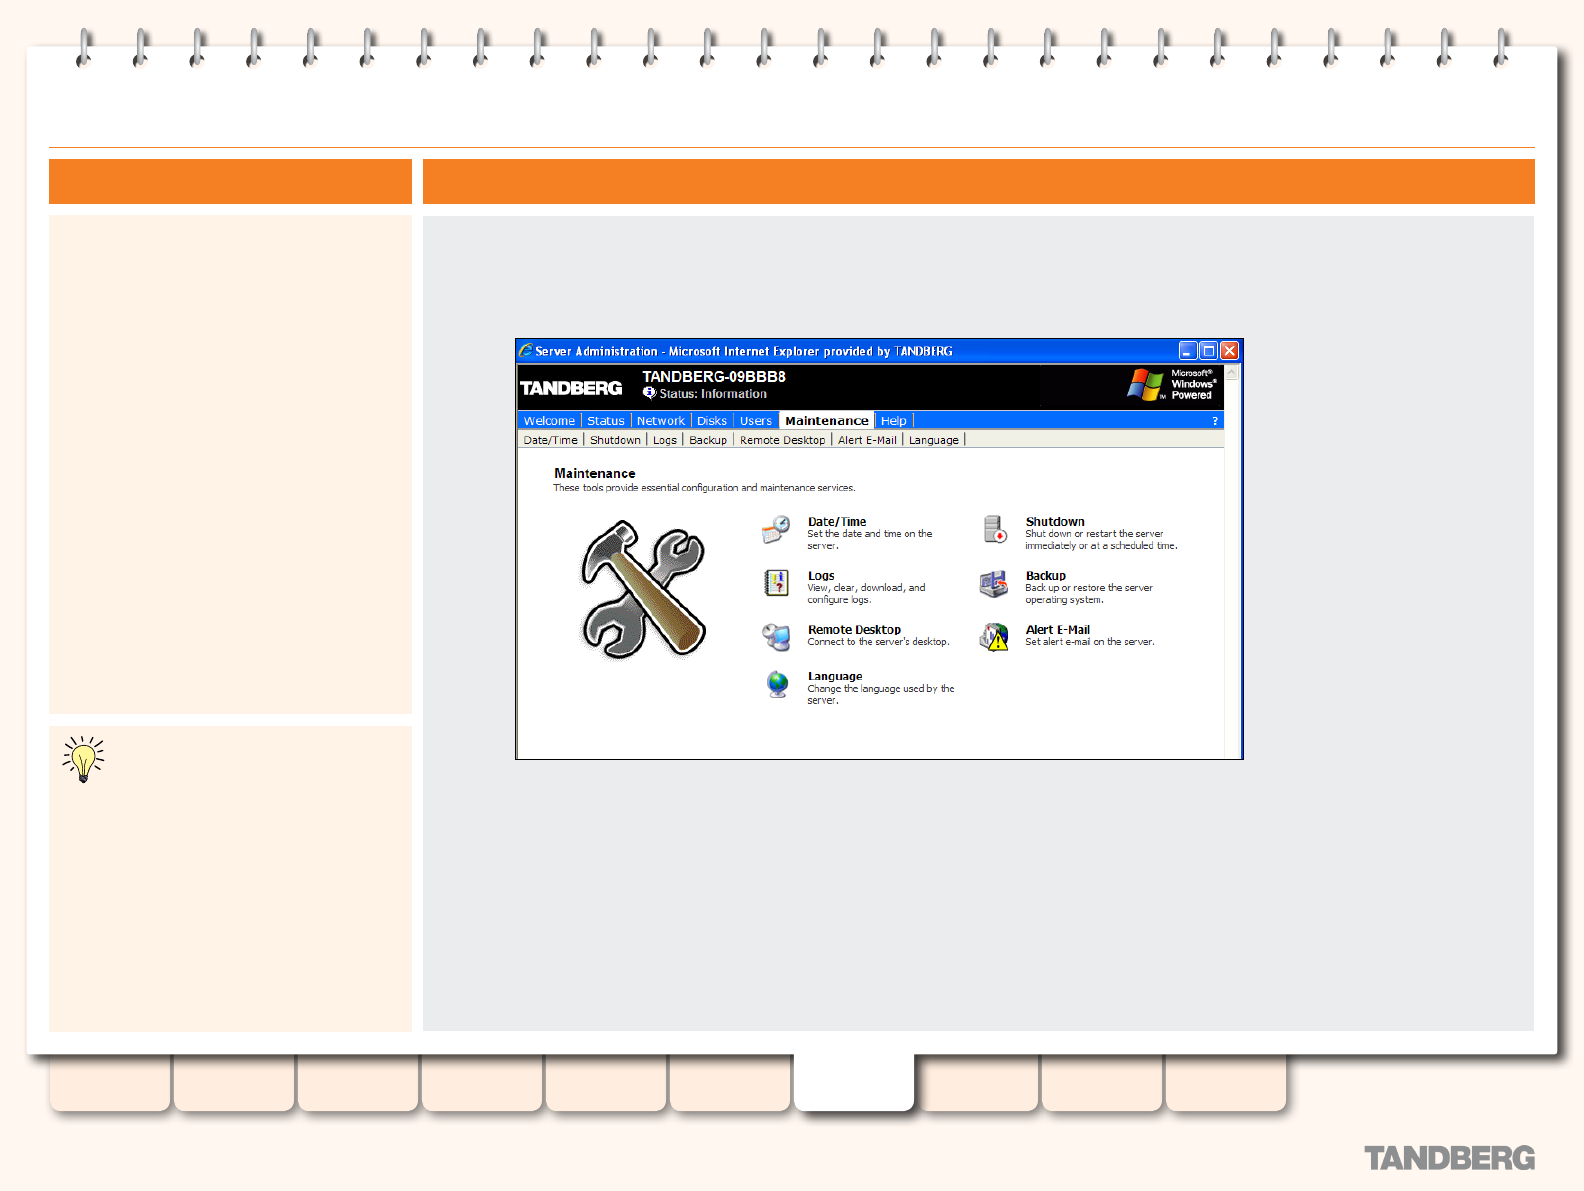
Task: Click the Server Administration title bar text
Action: pos(744,352)
